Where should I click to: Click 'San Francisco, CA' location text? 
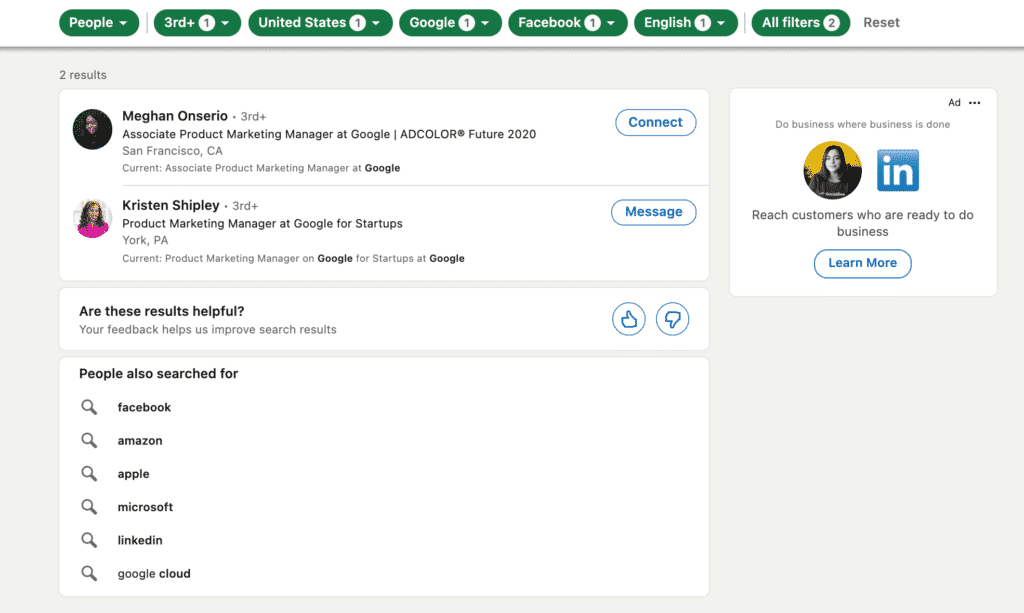click(172, 151)
